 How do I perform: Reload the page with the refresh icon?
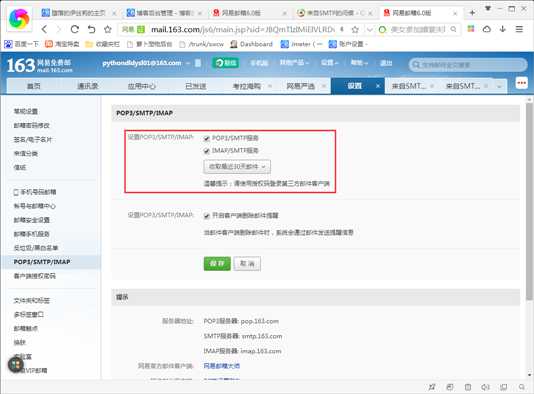(75, 29)
